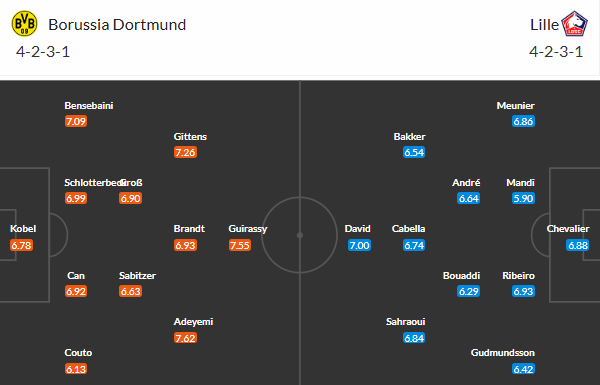Open player Gudmundsson's name
The image size is (600, 385).
pos(502,352)
